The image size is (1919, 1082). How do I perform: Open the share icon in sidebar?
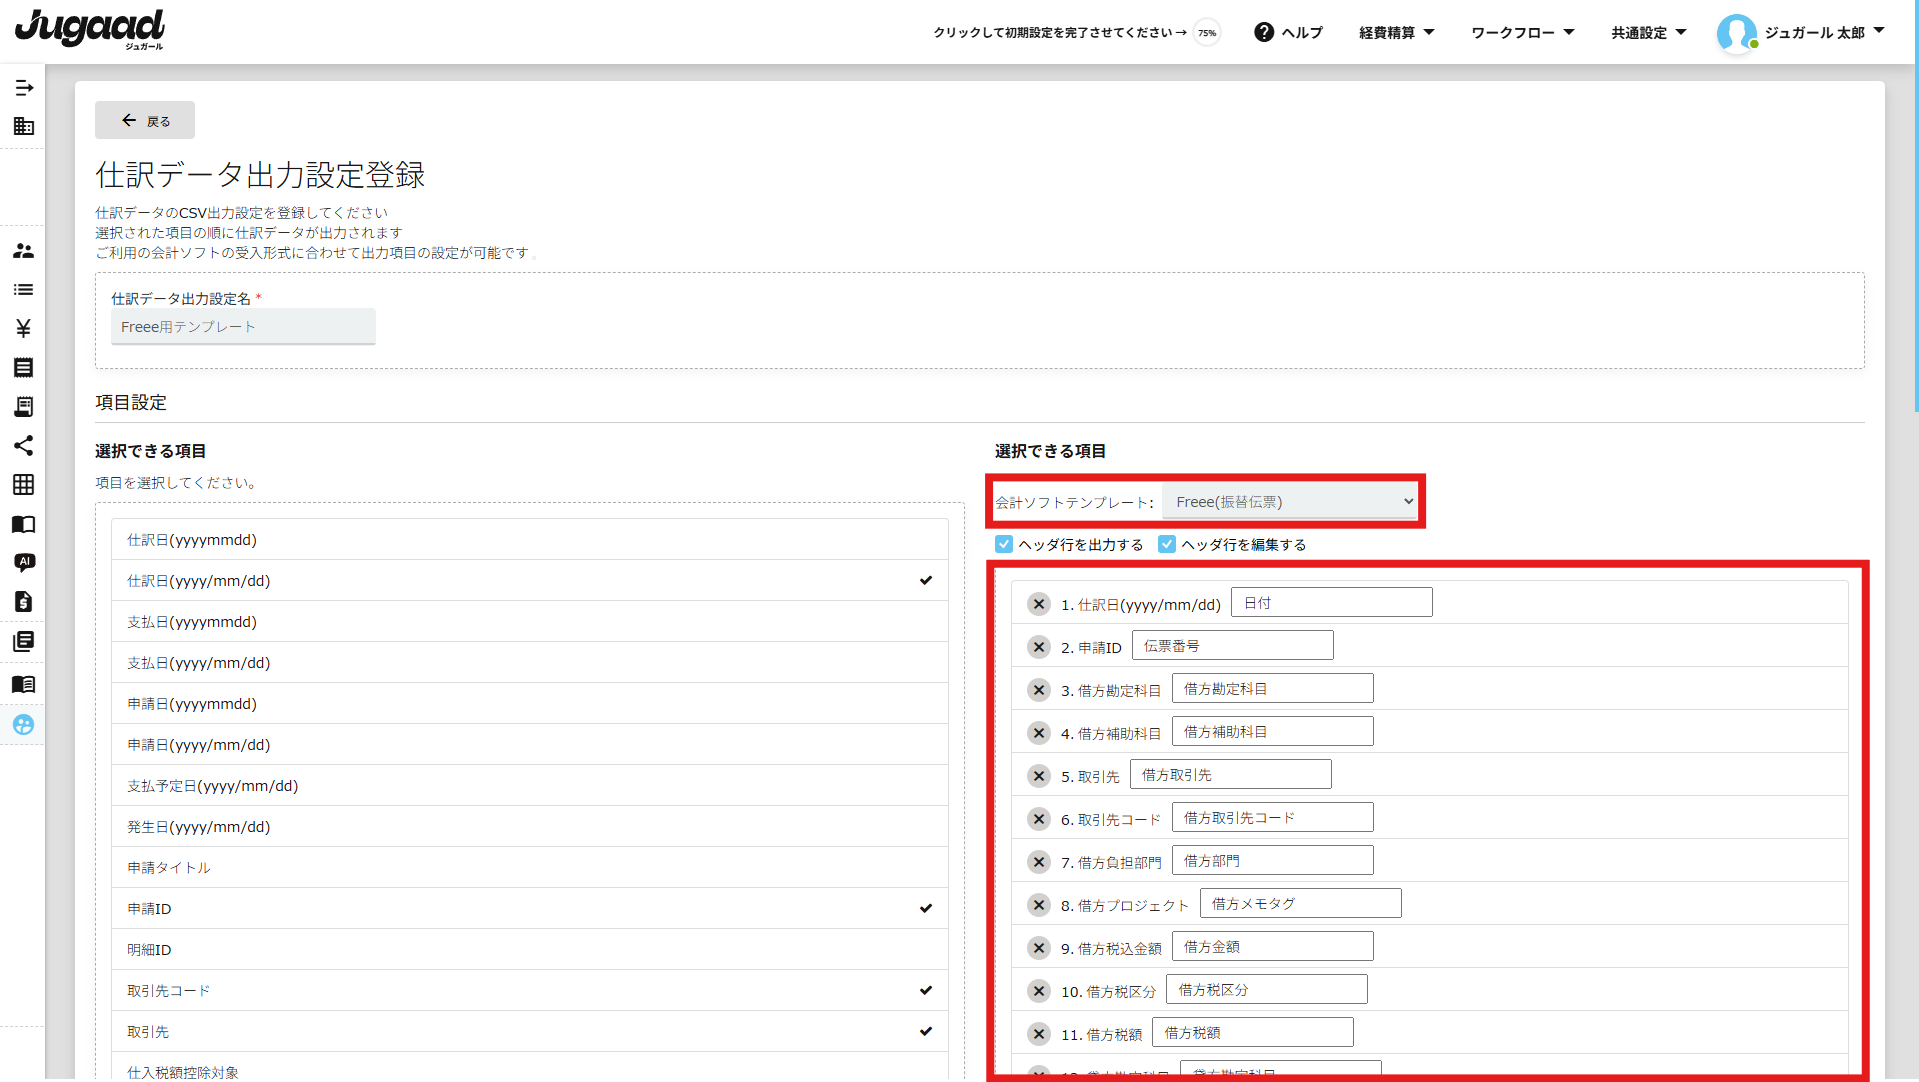click(24, 446)
